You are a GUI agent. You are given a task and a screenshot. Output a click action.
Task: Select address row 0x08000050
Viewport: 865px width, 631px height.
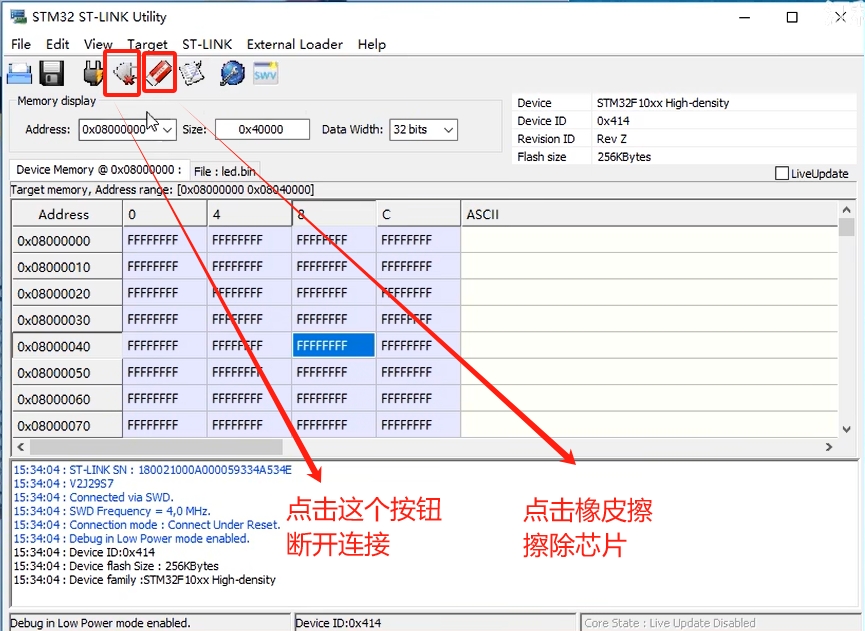click(x=67, y=373)
